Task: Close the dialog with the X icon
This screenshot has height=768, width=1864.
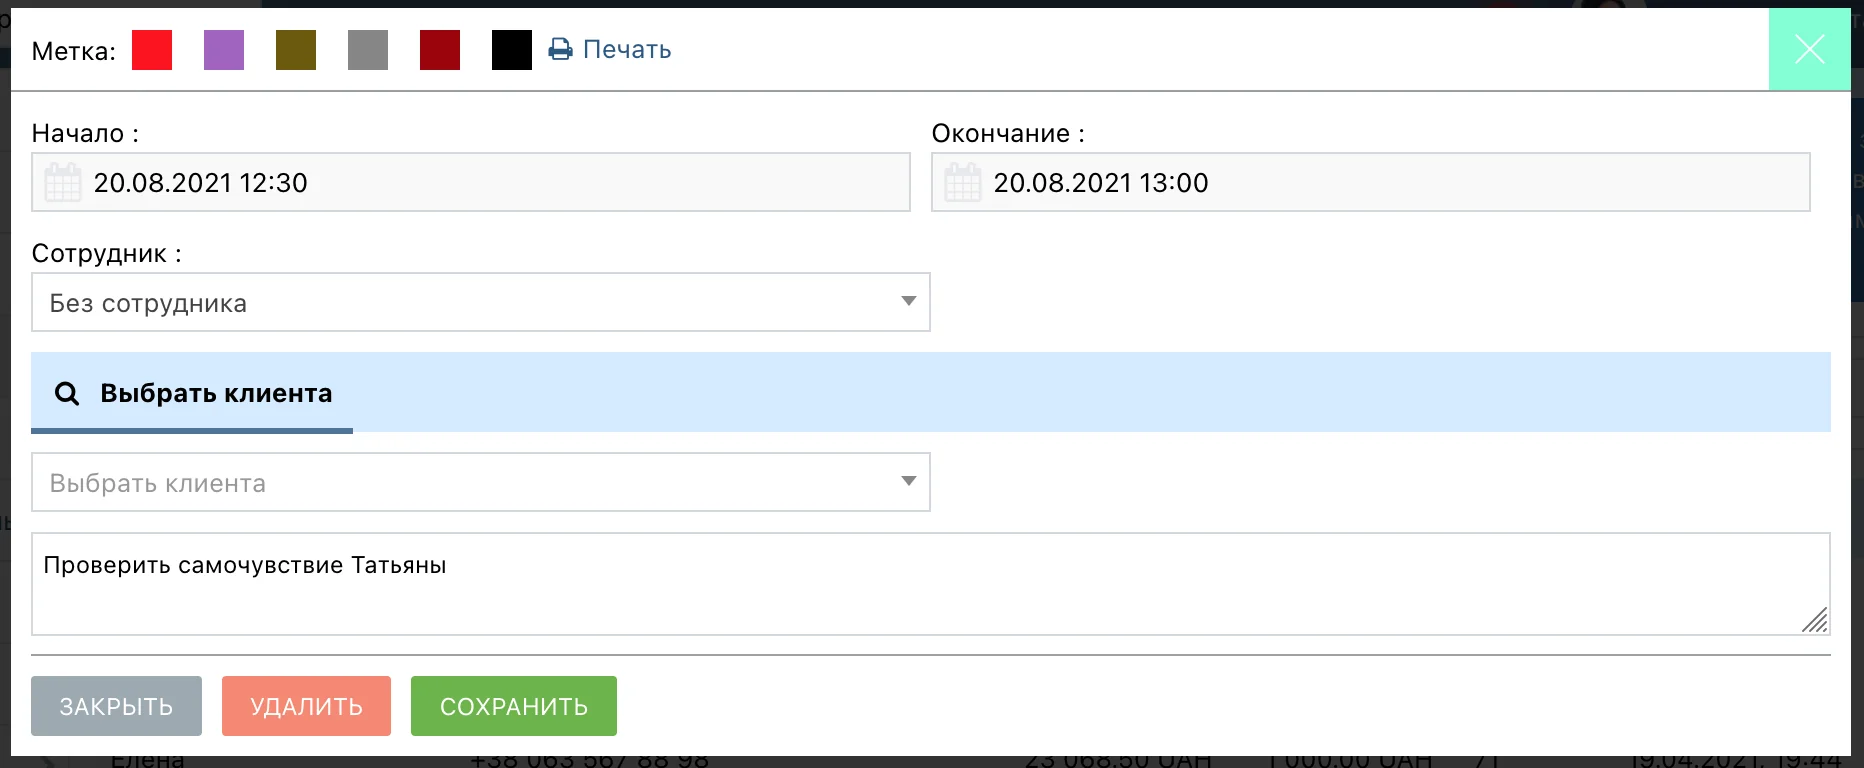Action: click(1809, 49)
